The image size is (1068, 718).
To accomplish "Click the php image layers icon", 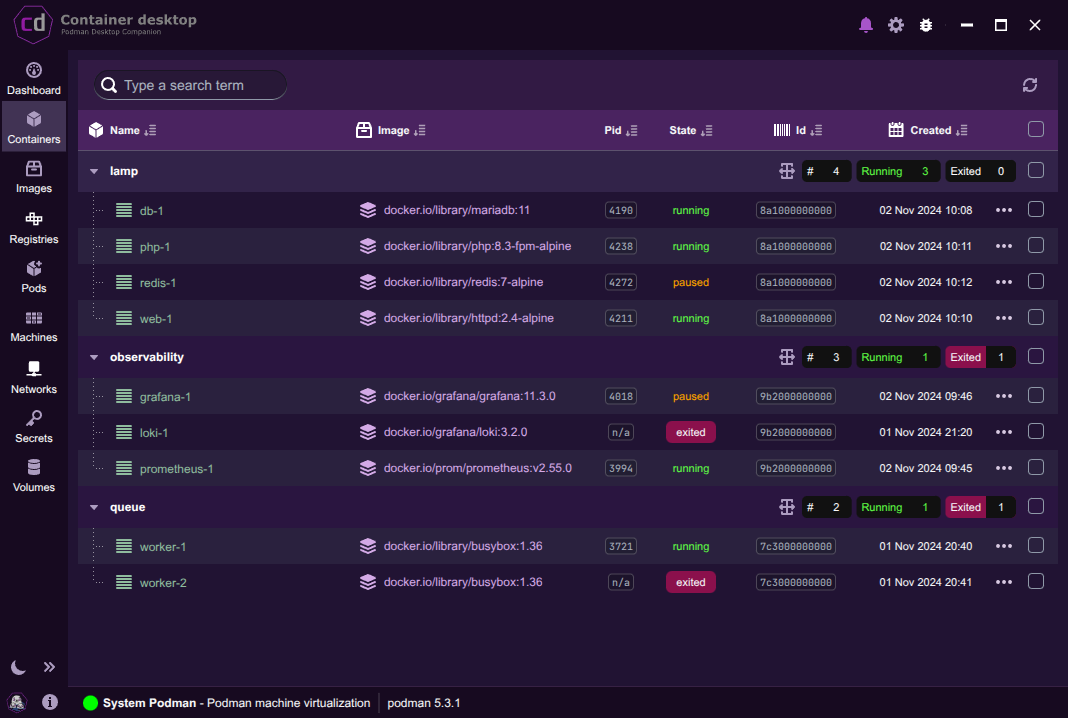I will click(368, 246).
